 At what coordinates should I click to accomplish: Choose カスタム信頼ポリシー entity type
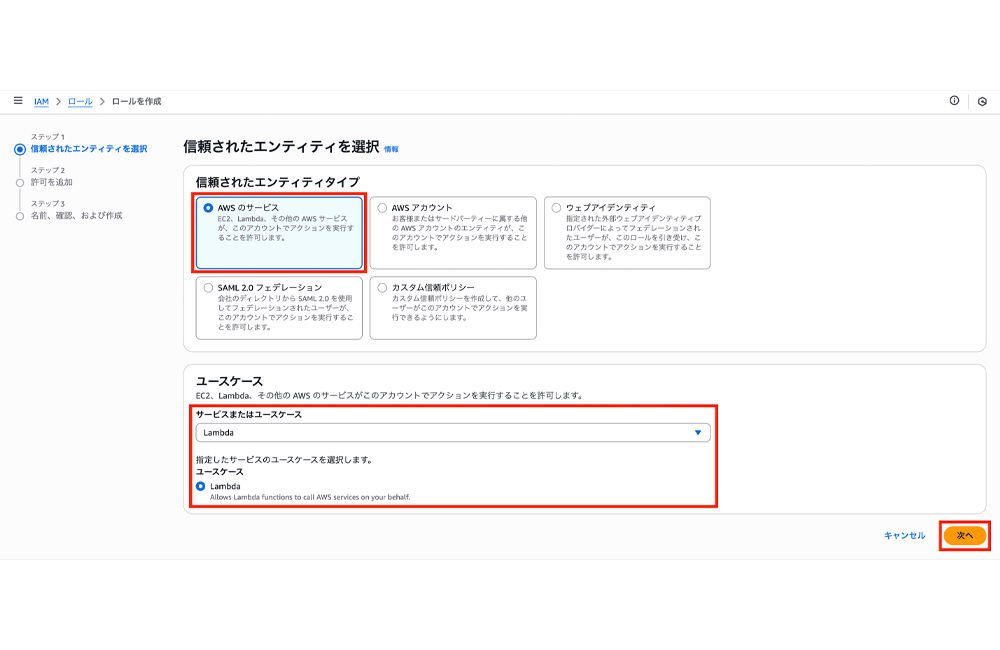(x=381, y=288)
